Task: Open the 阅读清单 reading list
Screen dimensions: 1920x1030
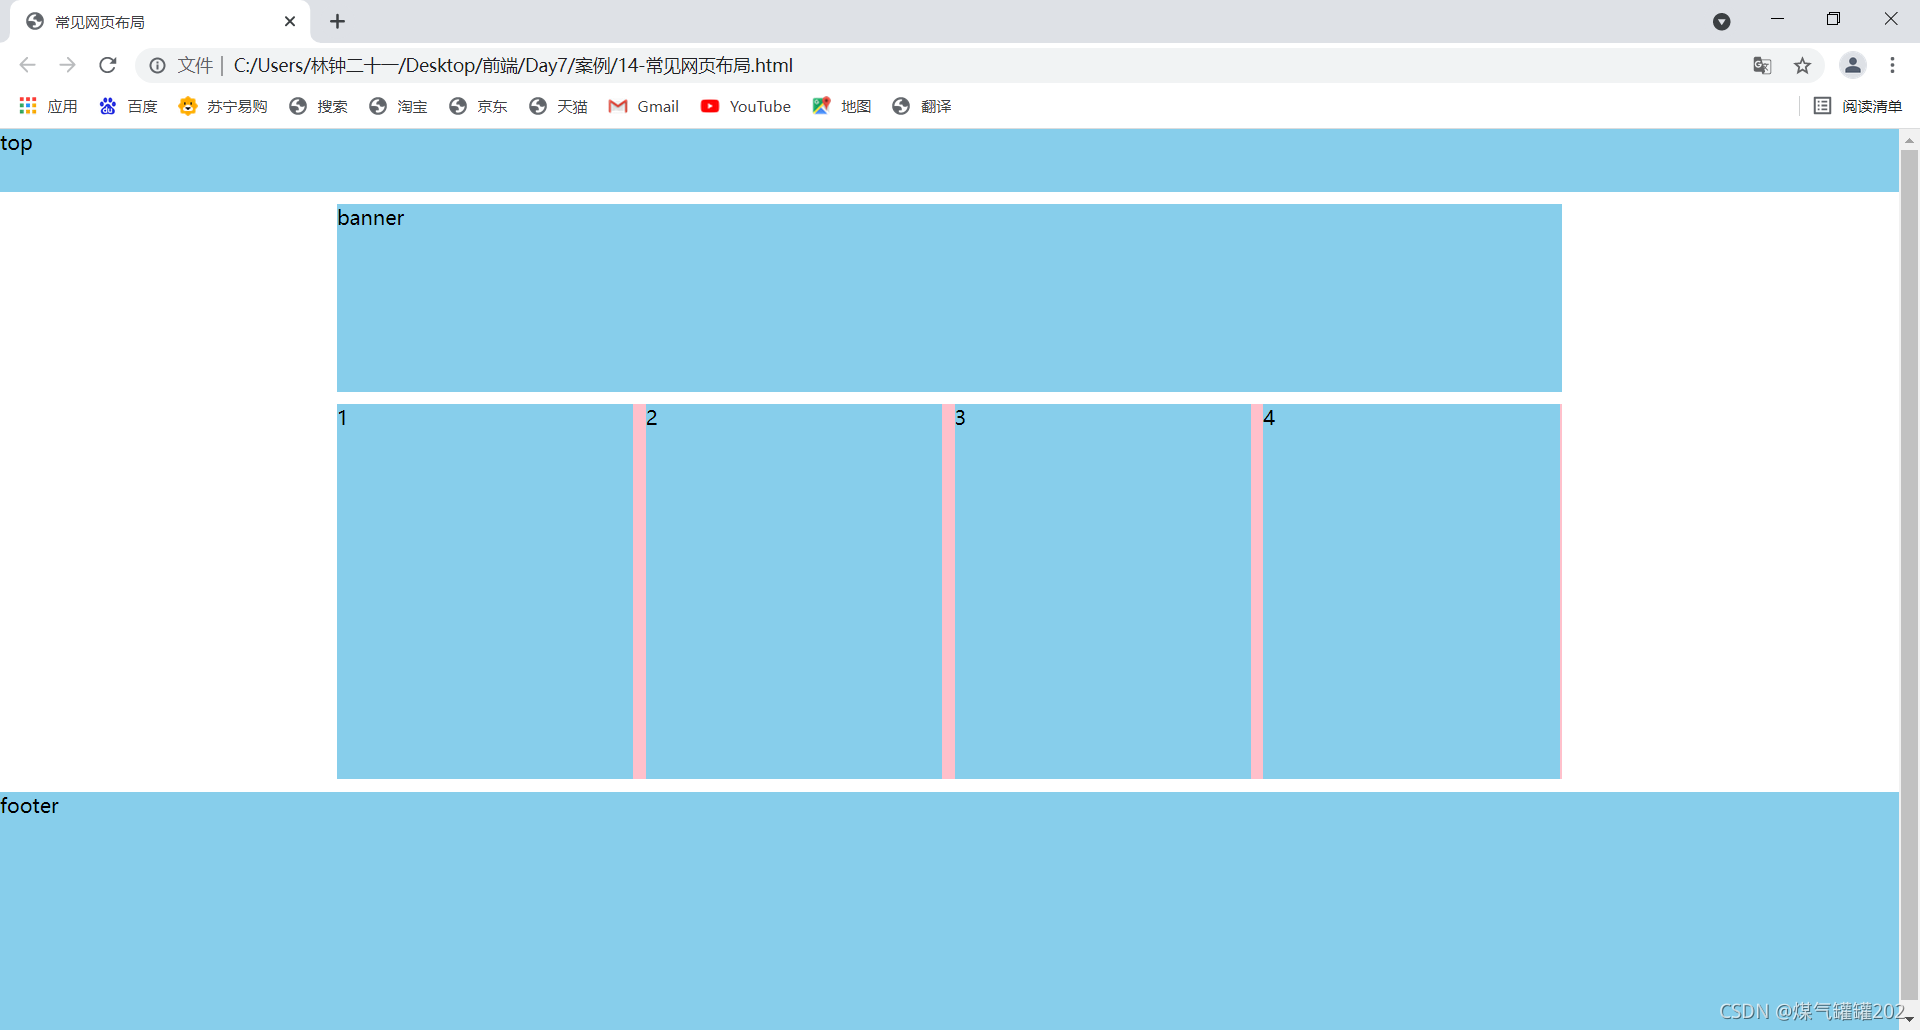Action: click(1858, 106)
